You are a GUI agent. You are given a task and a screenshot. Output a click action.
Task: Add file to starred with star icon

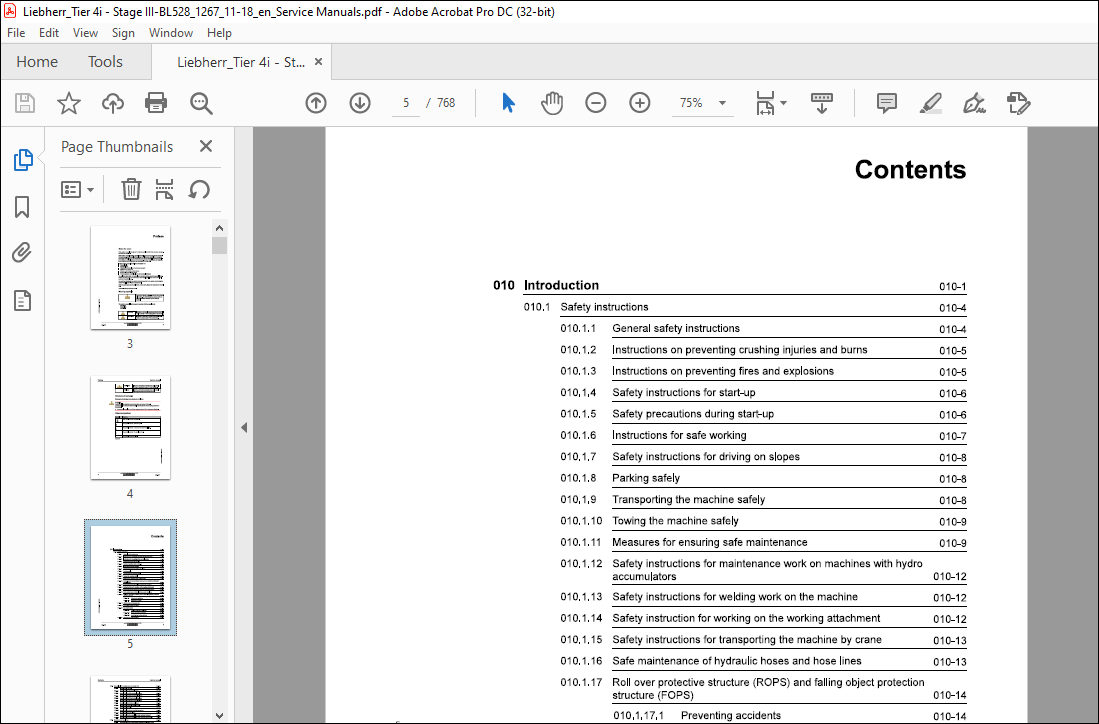69,103
